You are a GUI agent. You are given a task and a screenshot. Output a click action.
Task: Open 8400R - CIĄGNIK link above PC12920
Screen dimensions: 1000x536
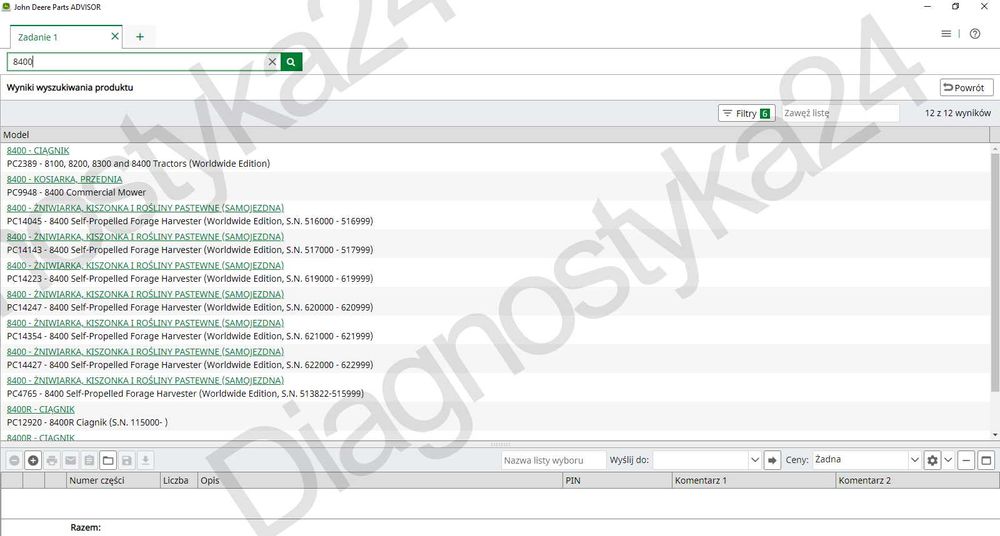tap(41, 409)
